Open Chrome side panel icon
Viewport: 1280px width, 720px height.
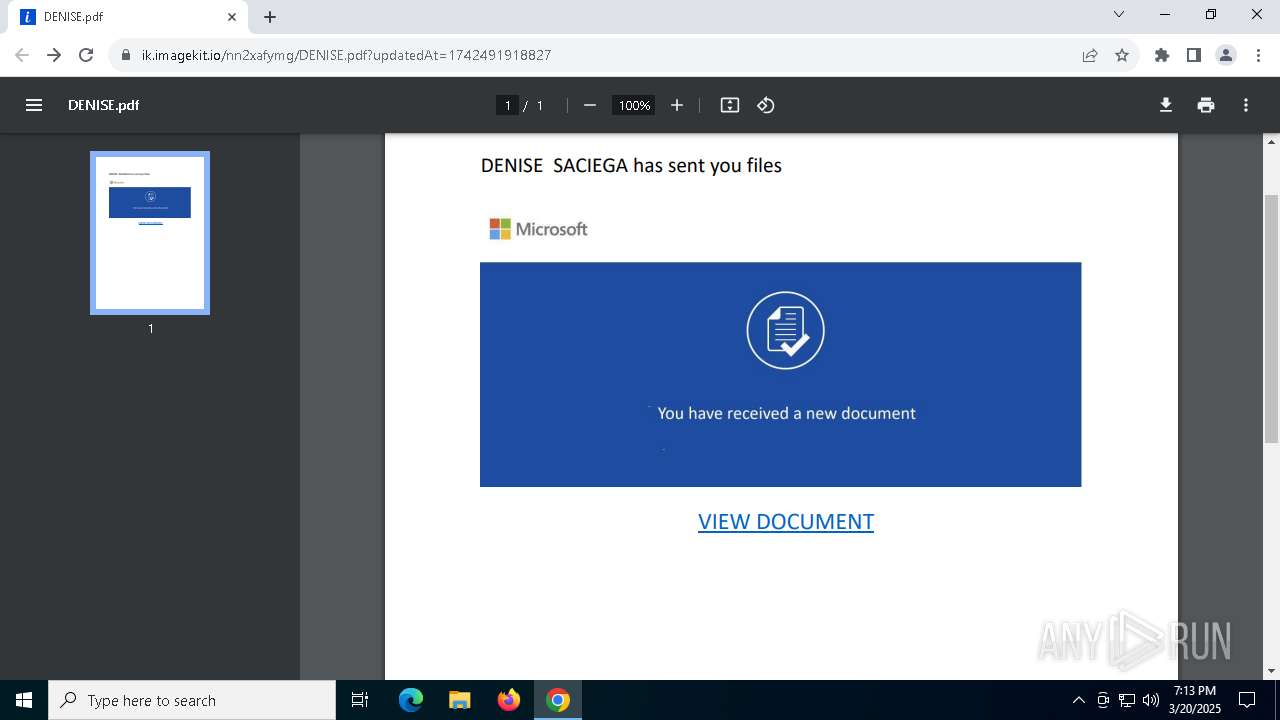point(1194,55)
